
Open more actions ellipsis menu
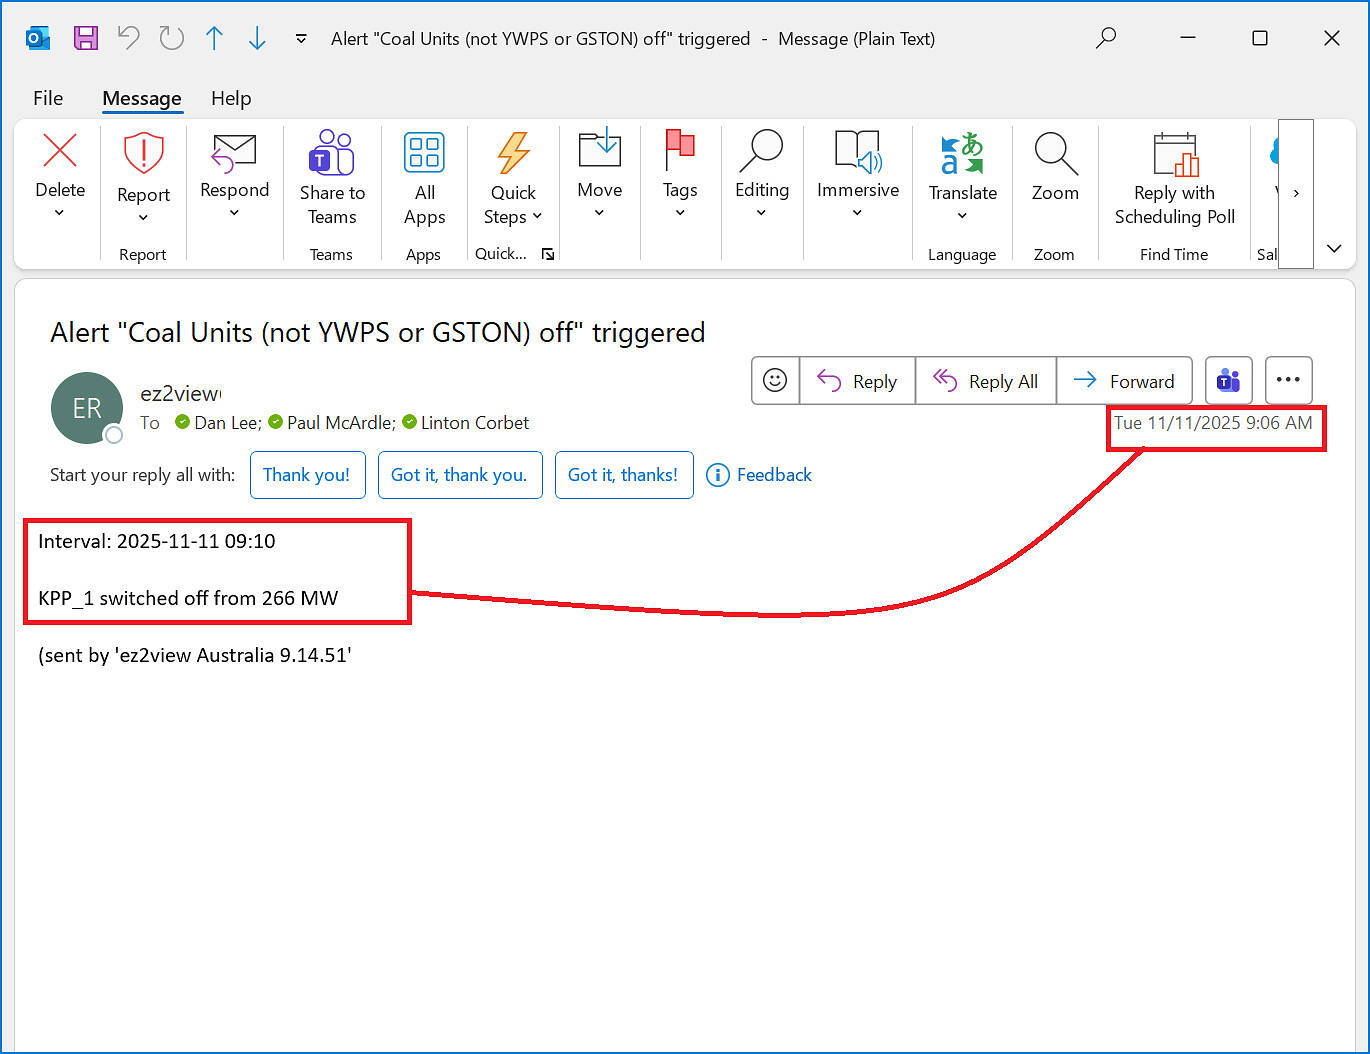[x=1288, y=381]
